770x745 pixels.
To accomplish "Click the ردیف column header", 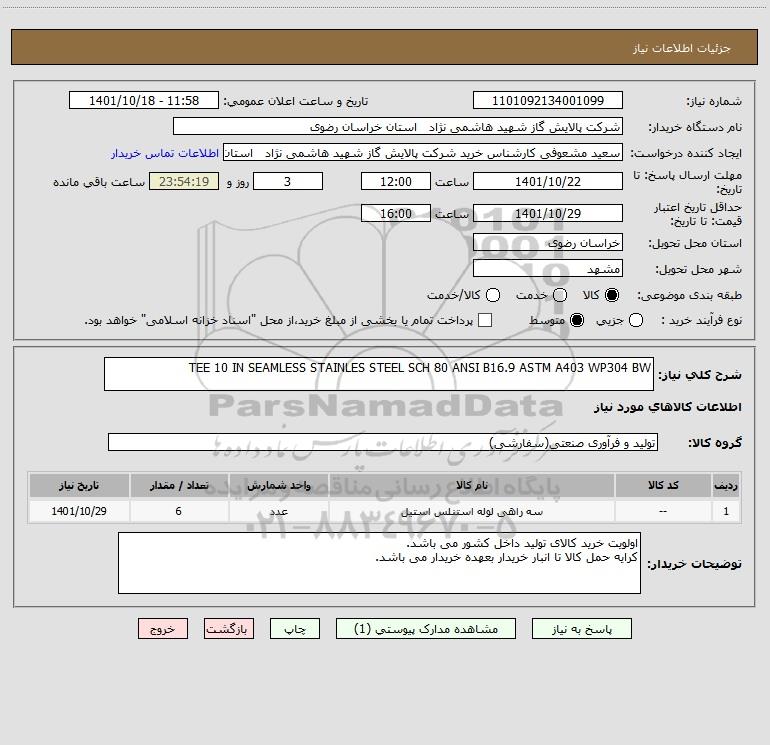I will coord(726,485).
